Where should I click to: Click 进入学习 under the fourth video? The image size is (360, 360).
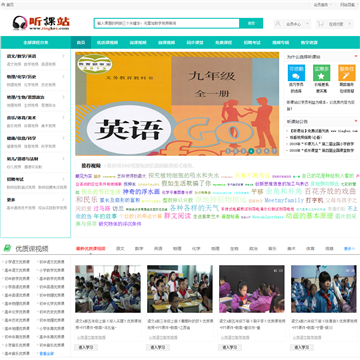pos(302,347)
